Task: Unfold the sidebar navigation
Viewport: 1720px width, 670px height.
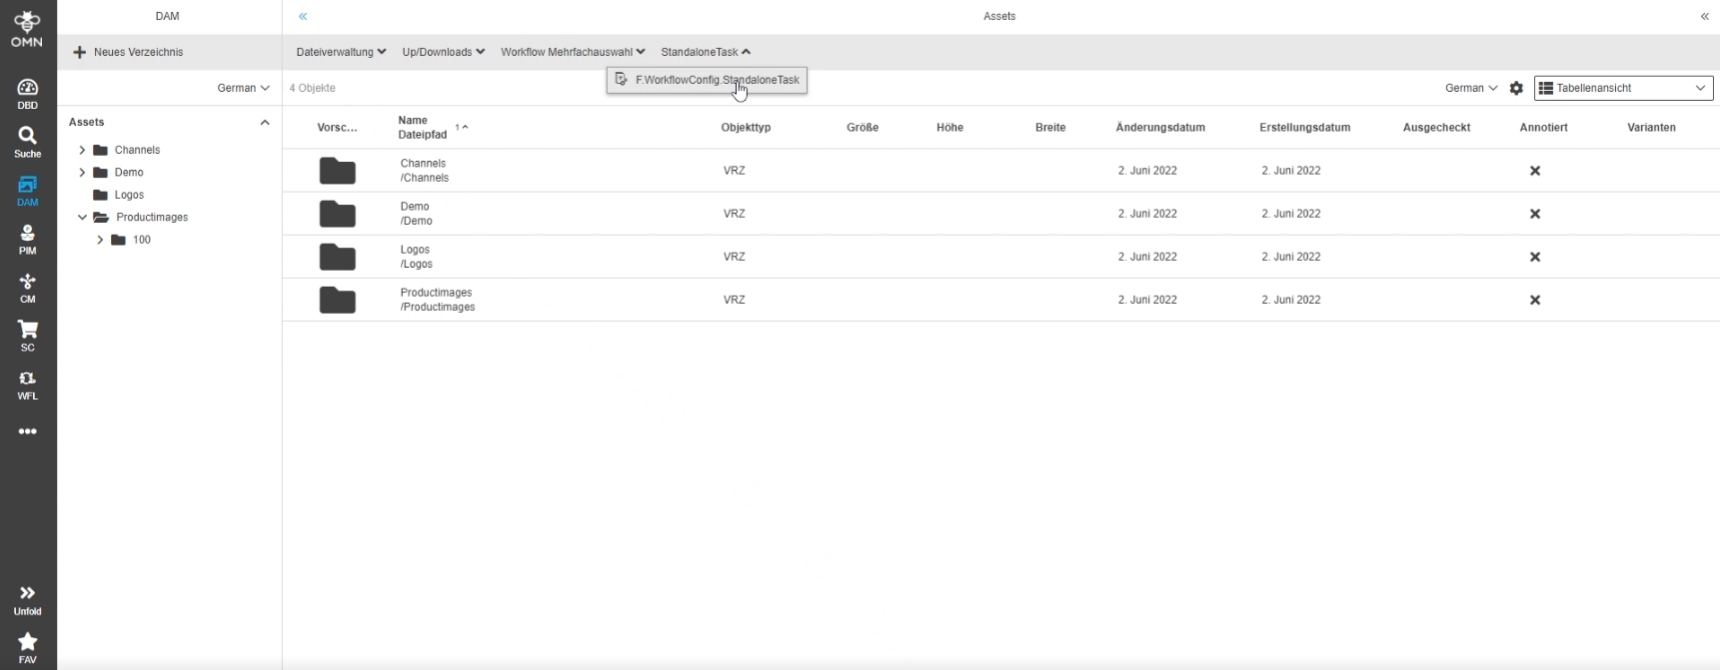Action: click(27, 599)
